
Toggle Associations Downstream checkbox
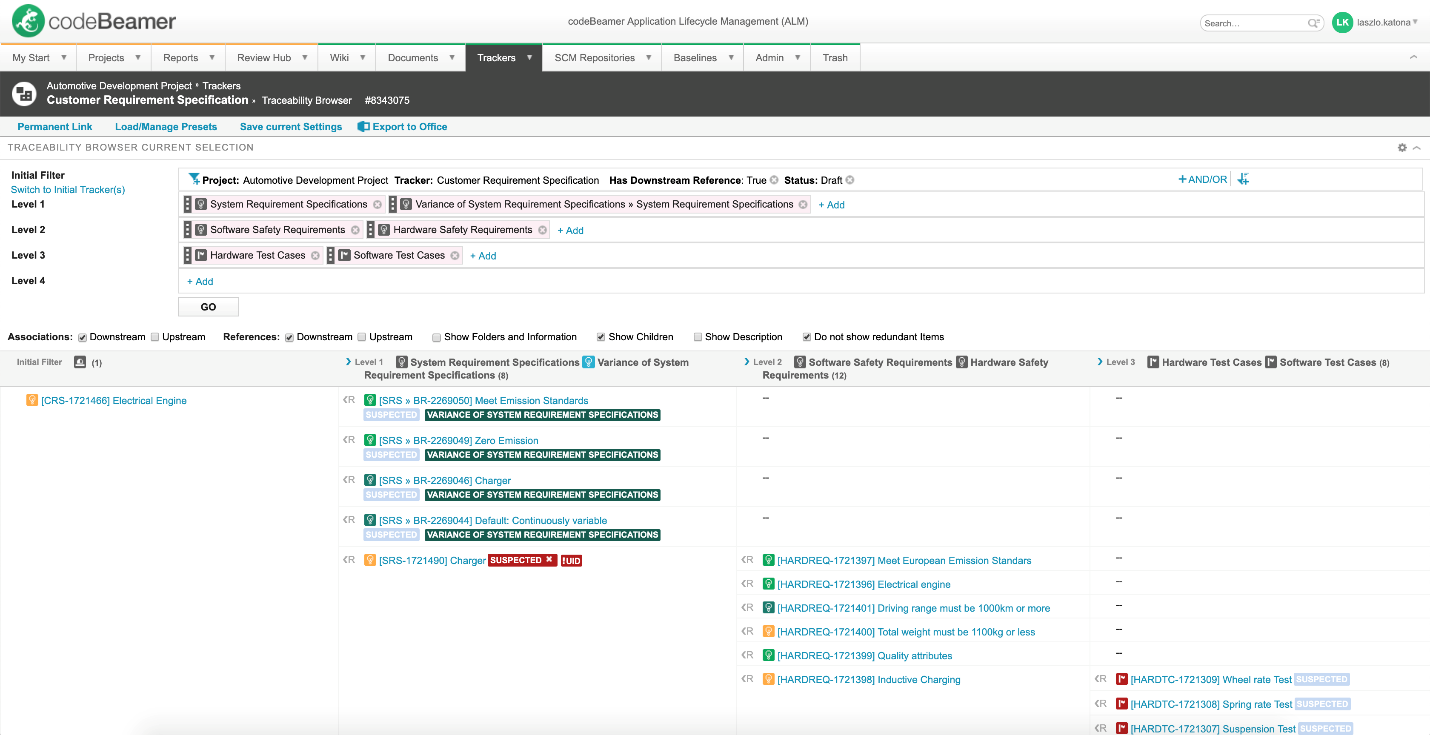tap(82, 337)
